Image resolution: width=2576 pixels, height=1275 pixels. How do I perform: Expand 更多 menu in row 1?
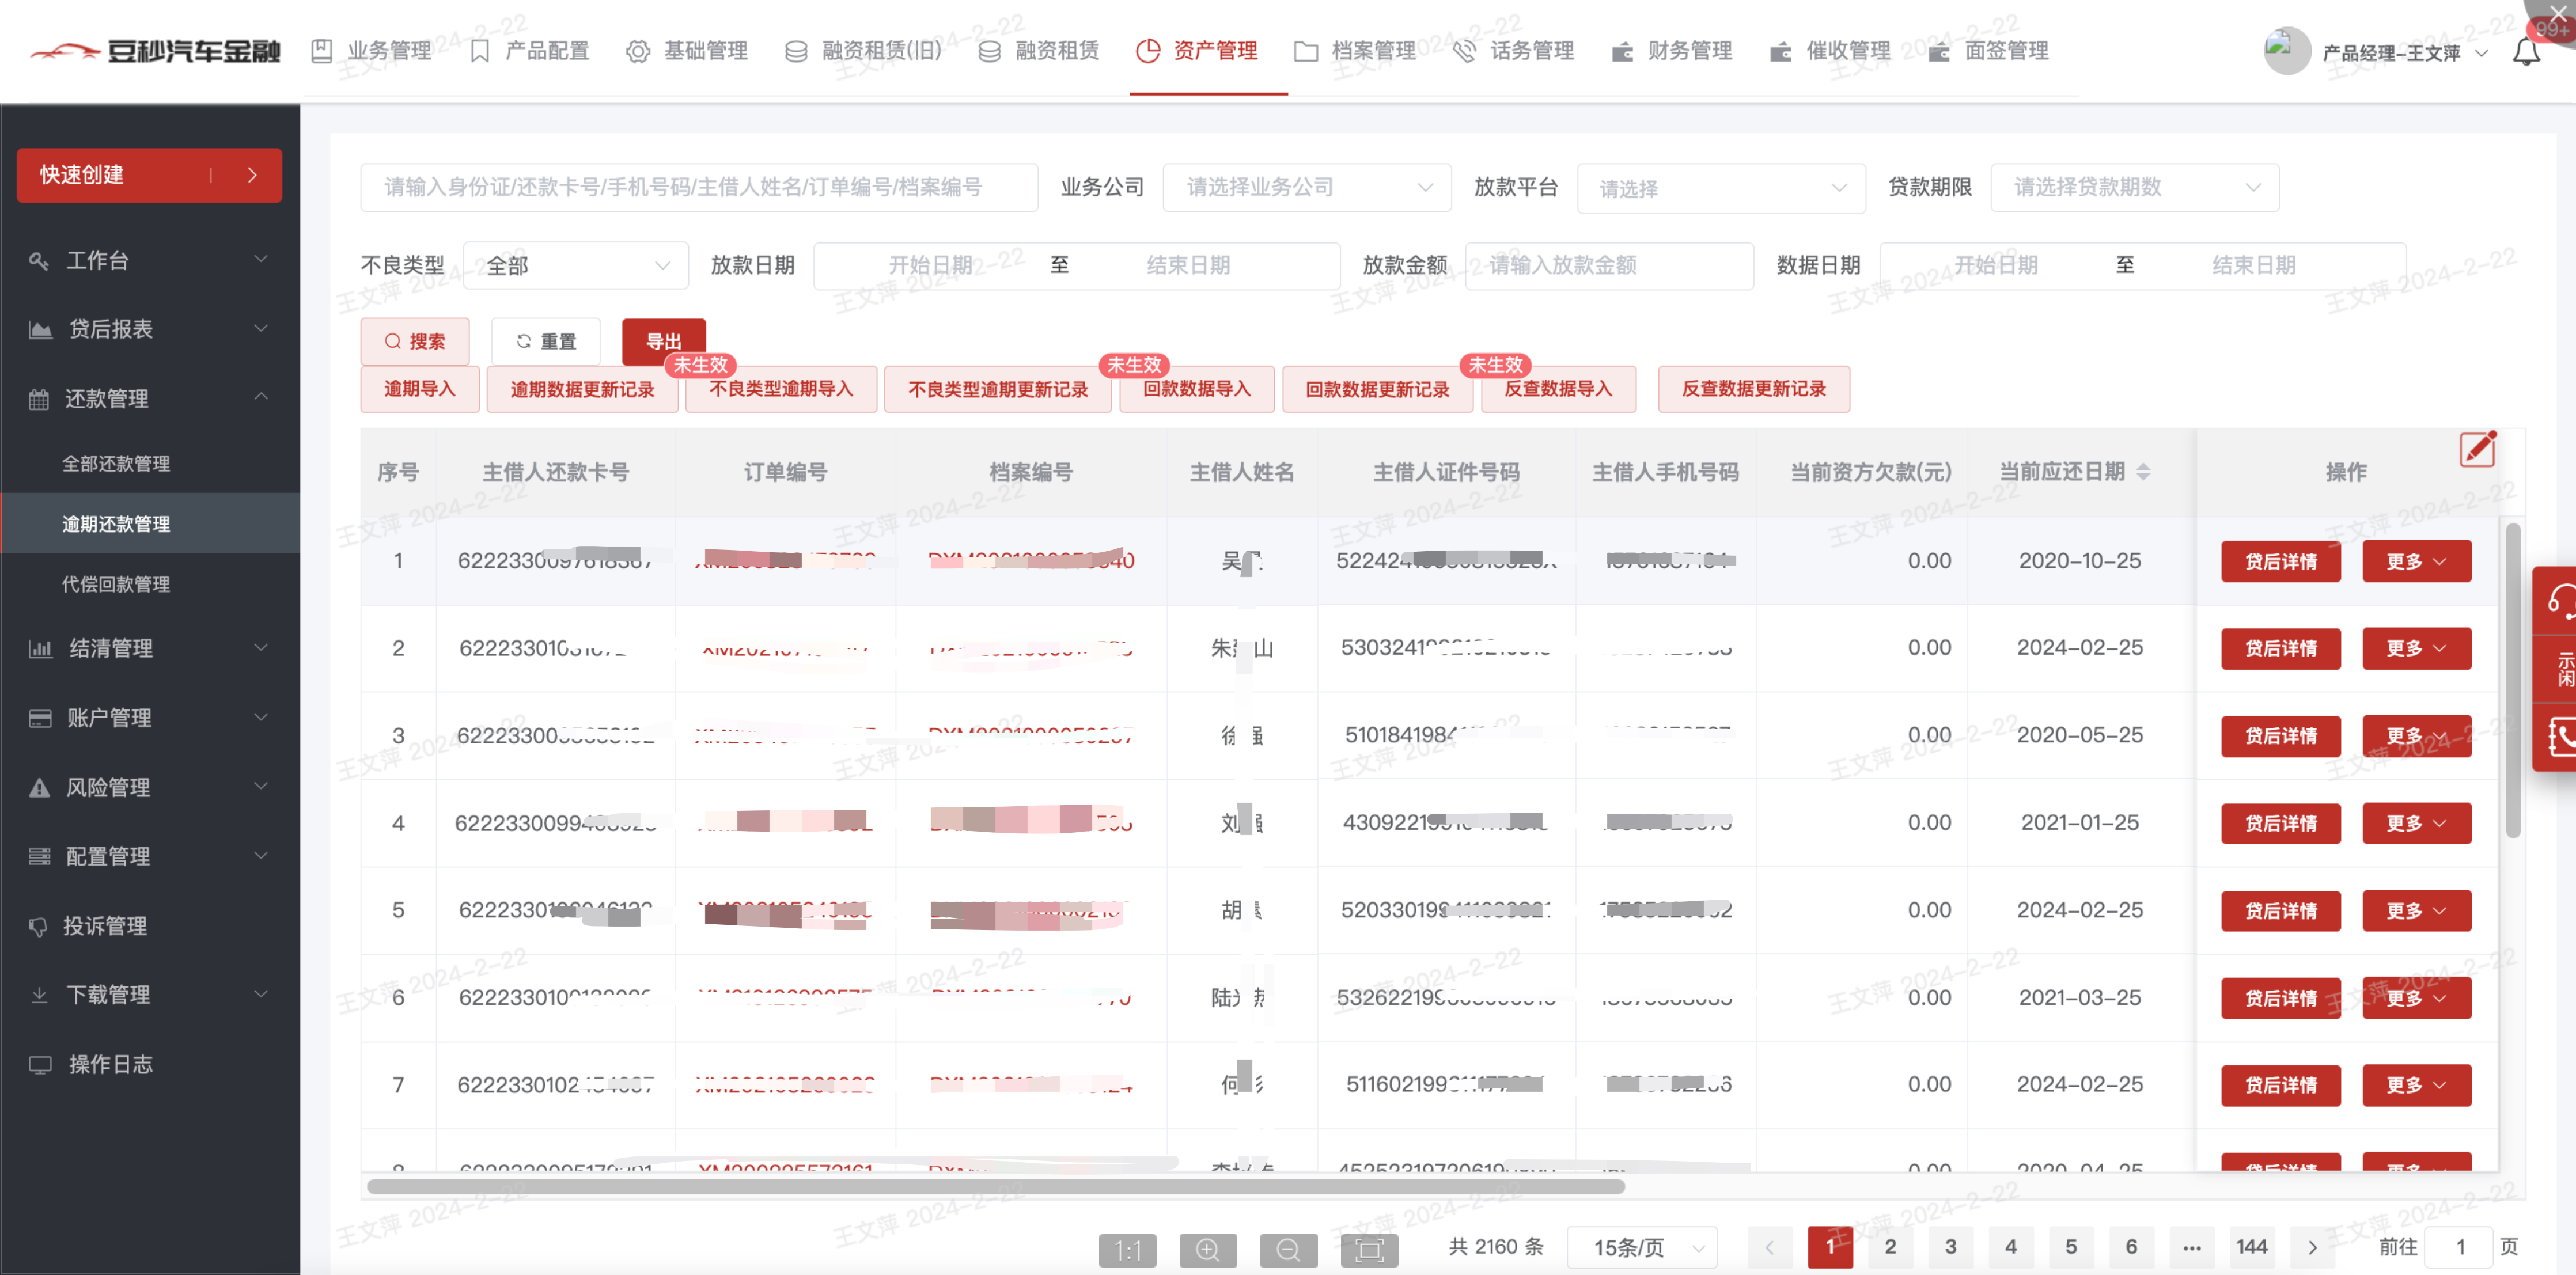point(2415,561)
